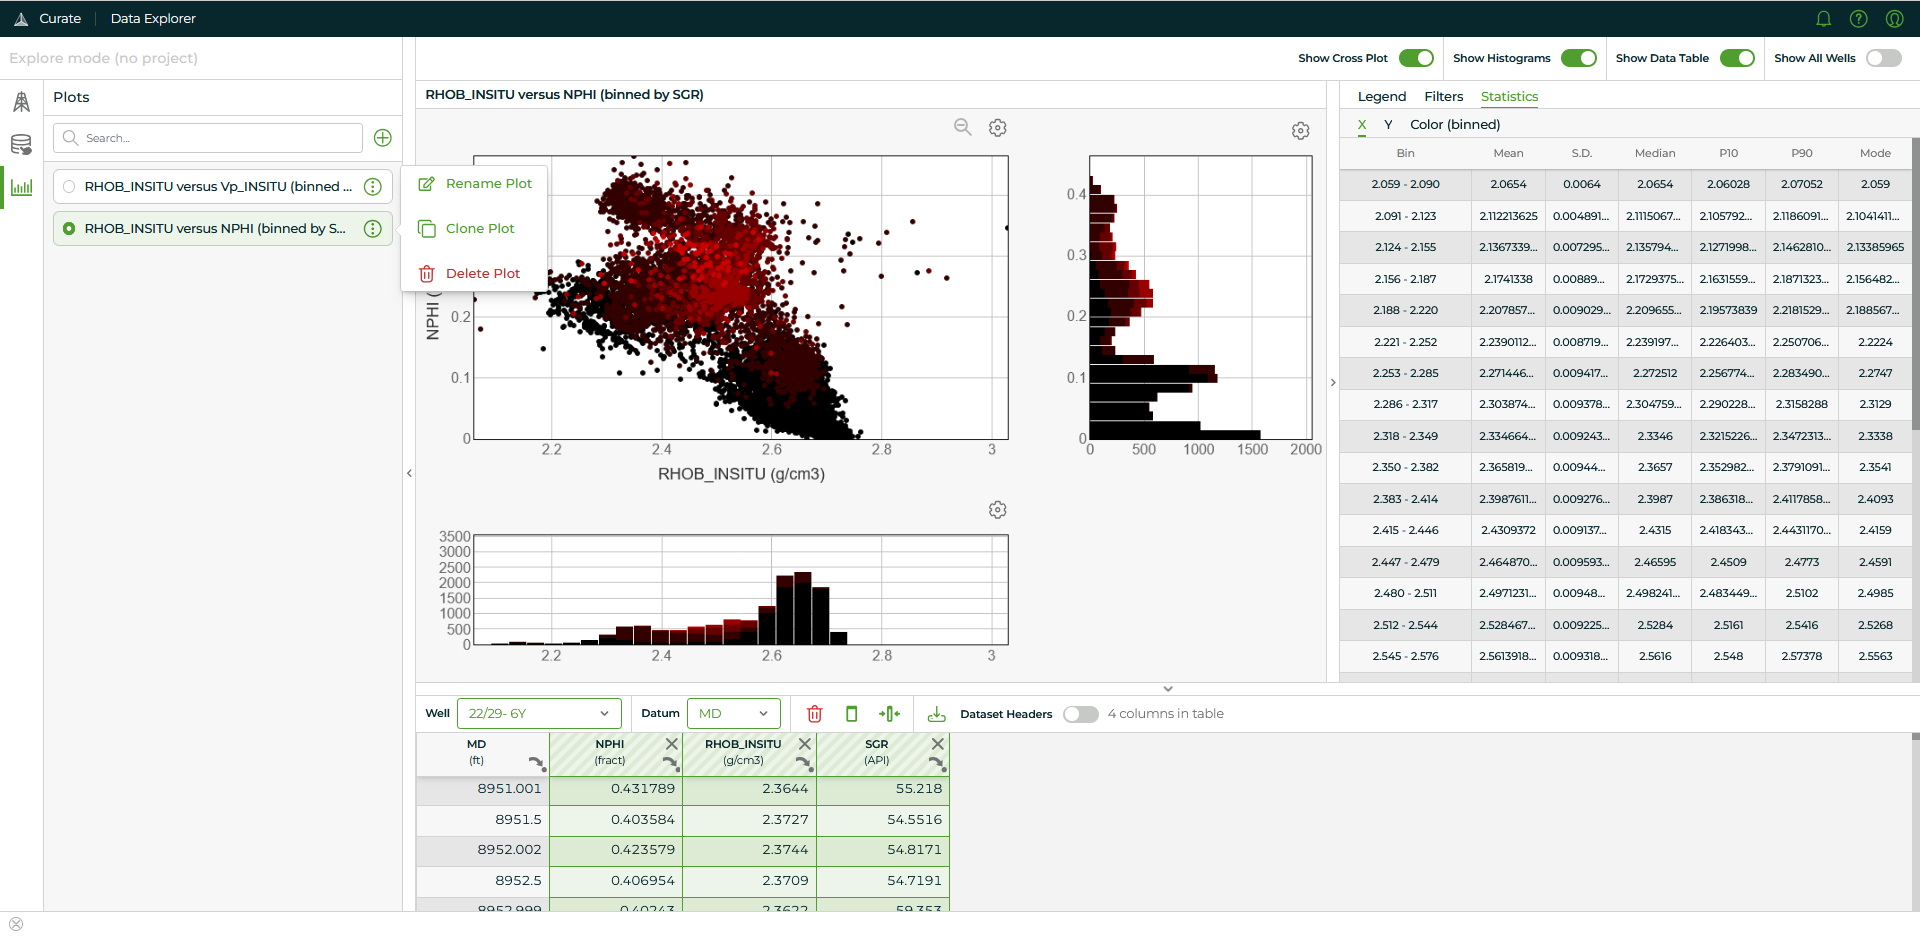The height and width of the screenshot is (936, 1920).
Task: Open the Datum MD dropdown
Action: (733, 714)
